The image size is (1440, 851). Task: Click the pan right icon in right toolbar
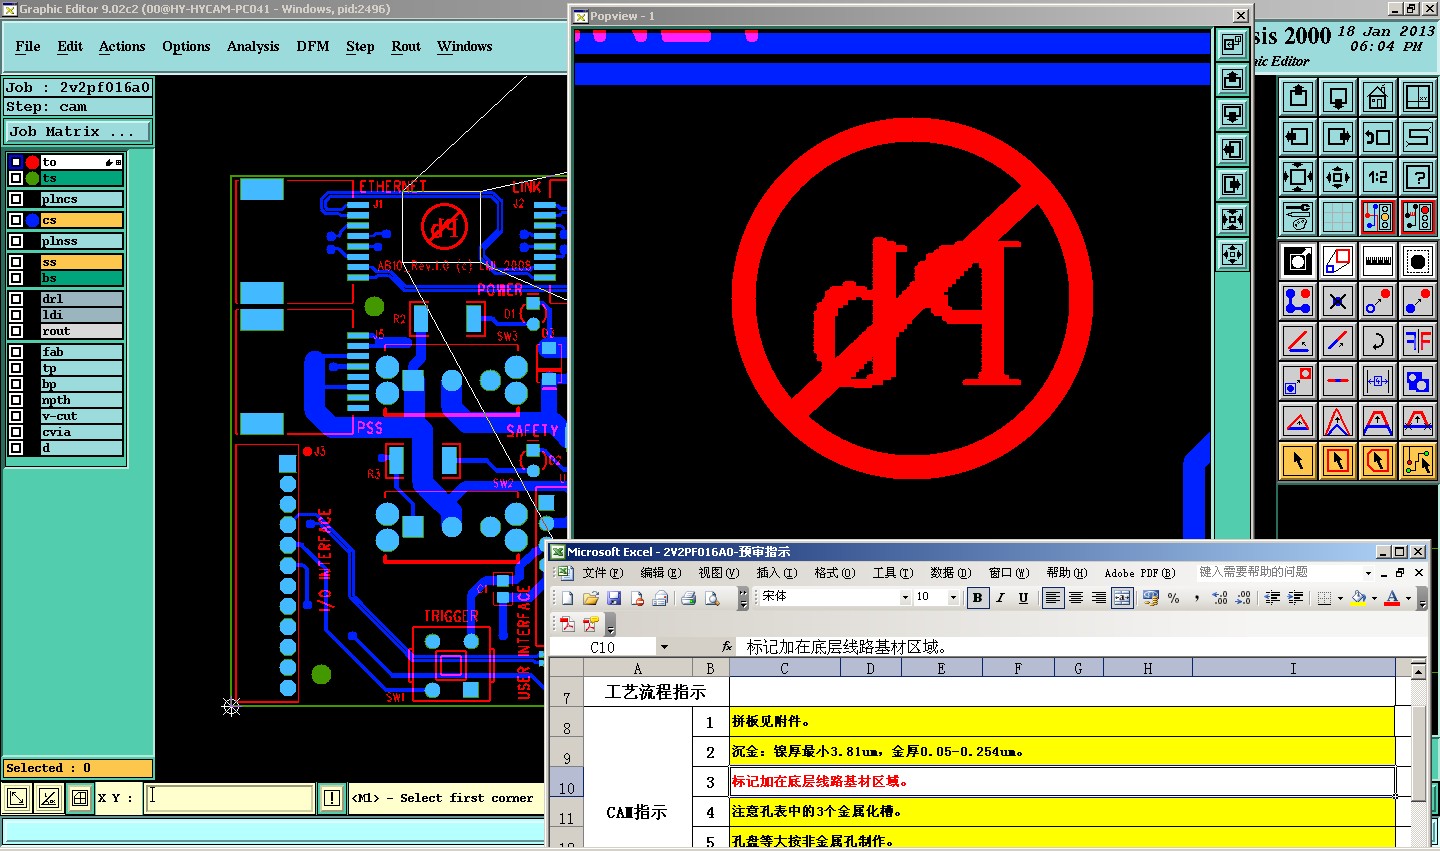[1338, 137]
